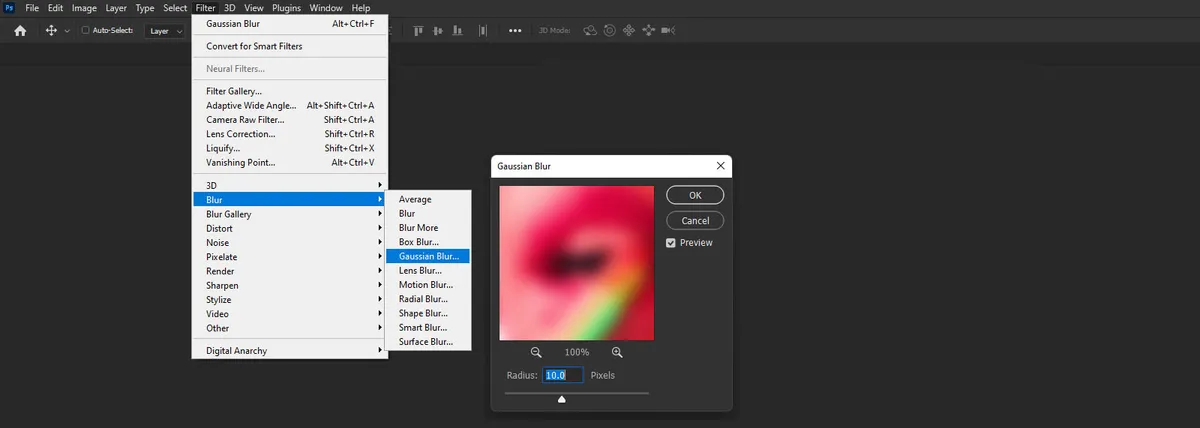Open Filter Gallery...
Screen dimensions: 1200x428
point(290,91)
